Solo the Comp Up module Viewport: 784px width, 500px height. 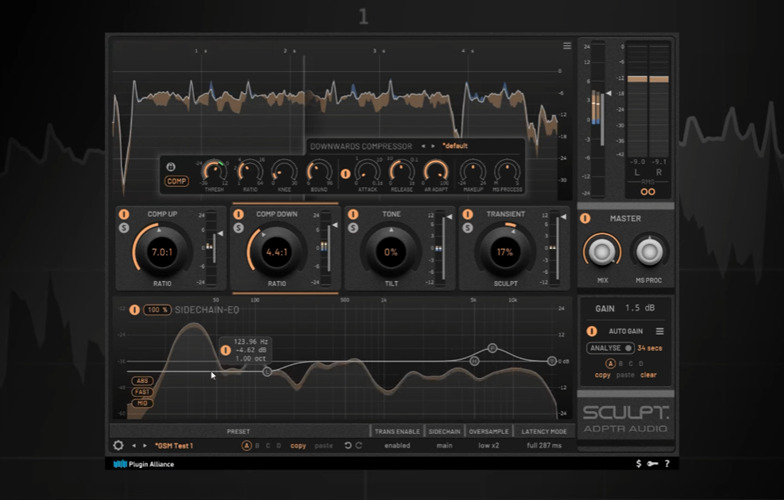coord(122,228)
